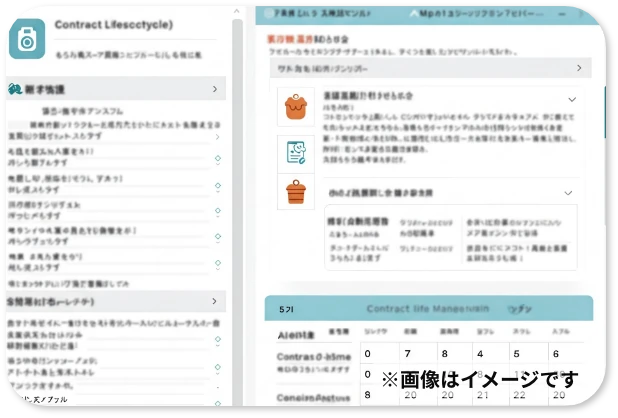618x418 pixels.
Task: Click the orange pot icon in content panel
Action: 295,105
